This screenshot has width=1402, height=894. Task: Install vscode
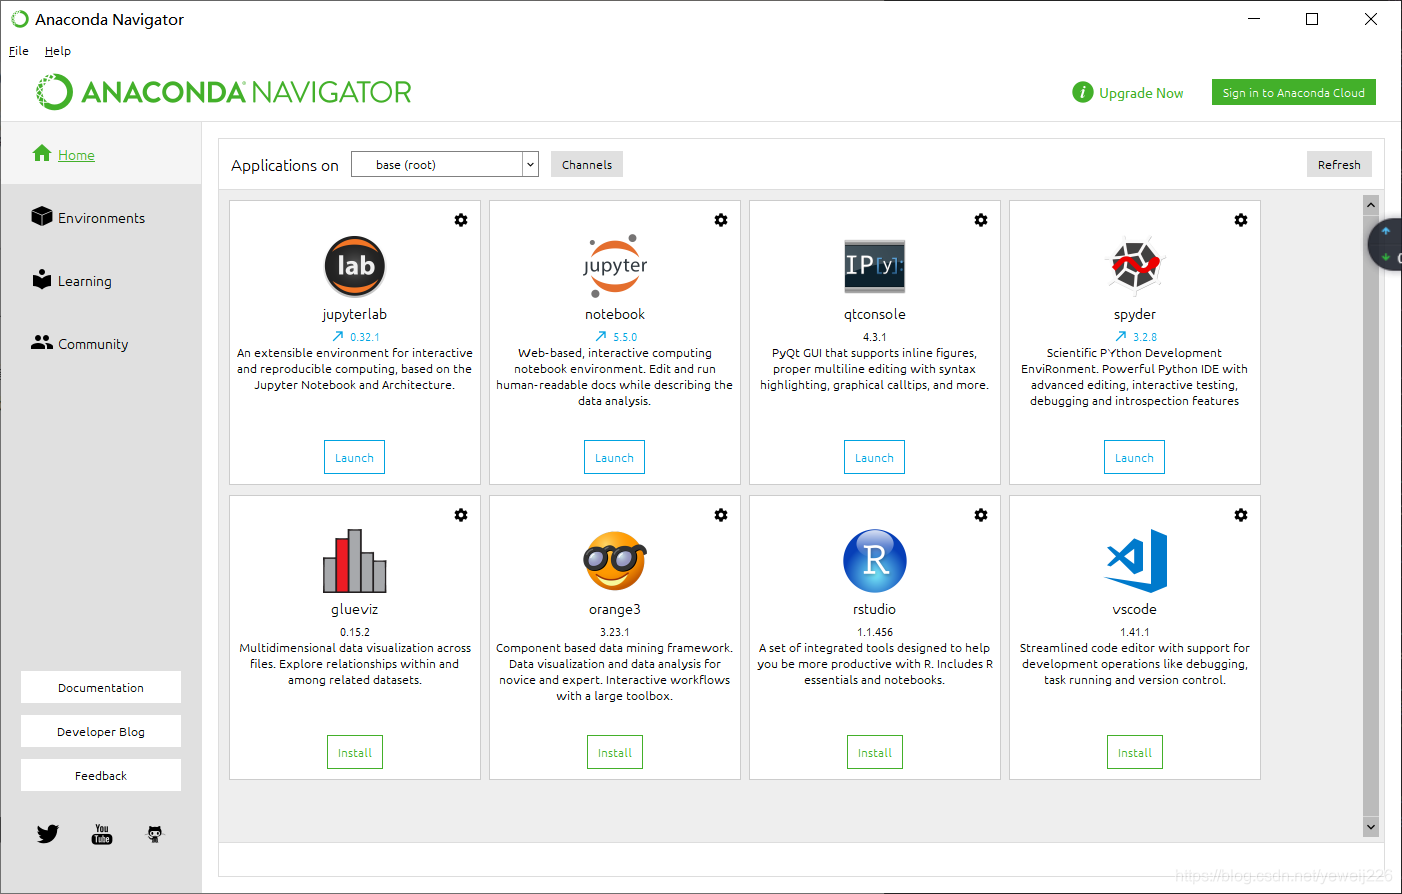(x=1135, y=752)
